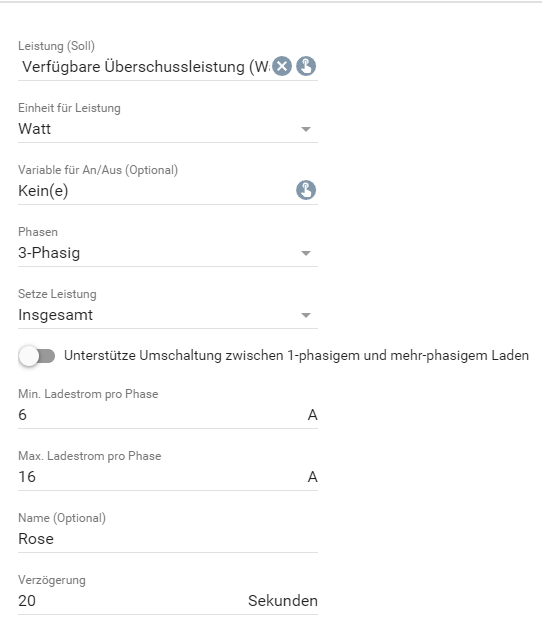Expand the Setze Leistung dropdown arrow
The image size is (542, 627).
coord(306,315)
